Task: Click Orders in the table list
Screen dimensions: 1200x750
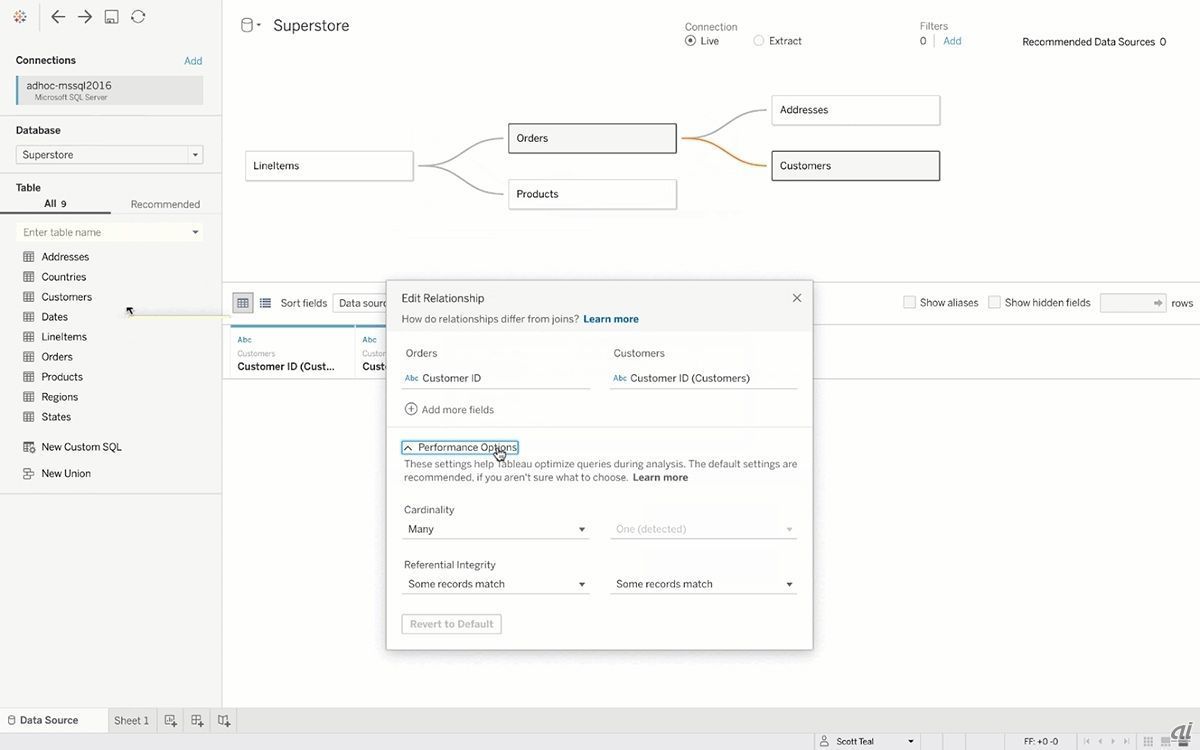Action: pyautogui.click(x=57, y=357)
